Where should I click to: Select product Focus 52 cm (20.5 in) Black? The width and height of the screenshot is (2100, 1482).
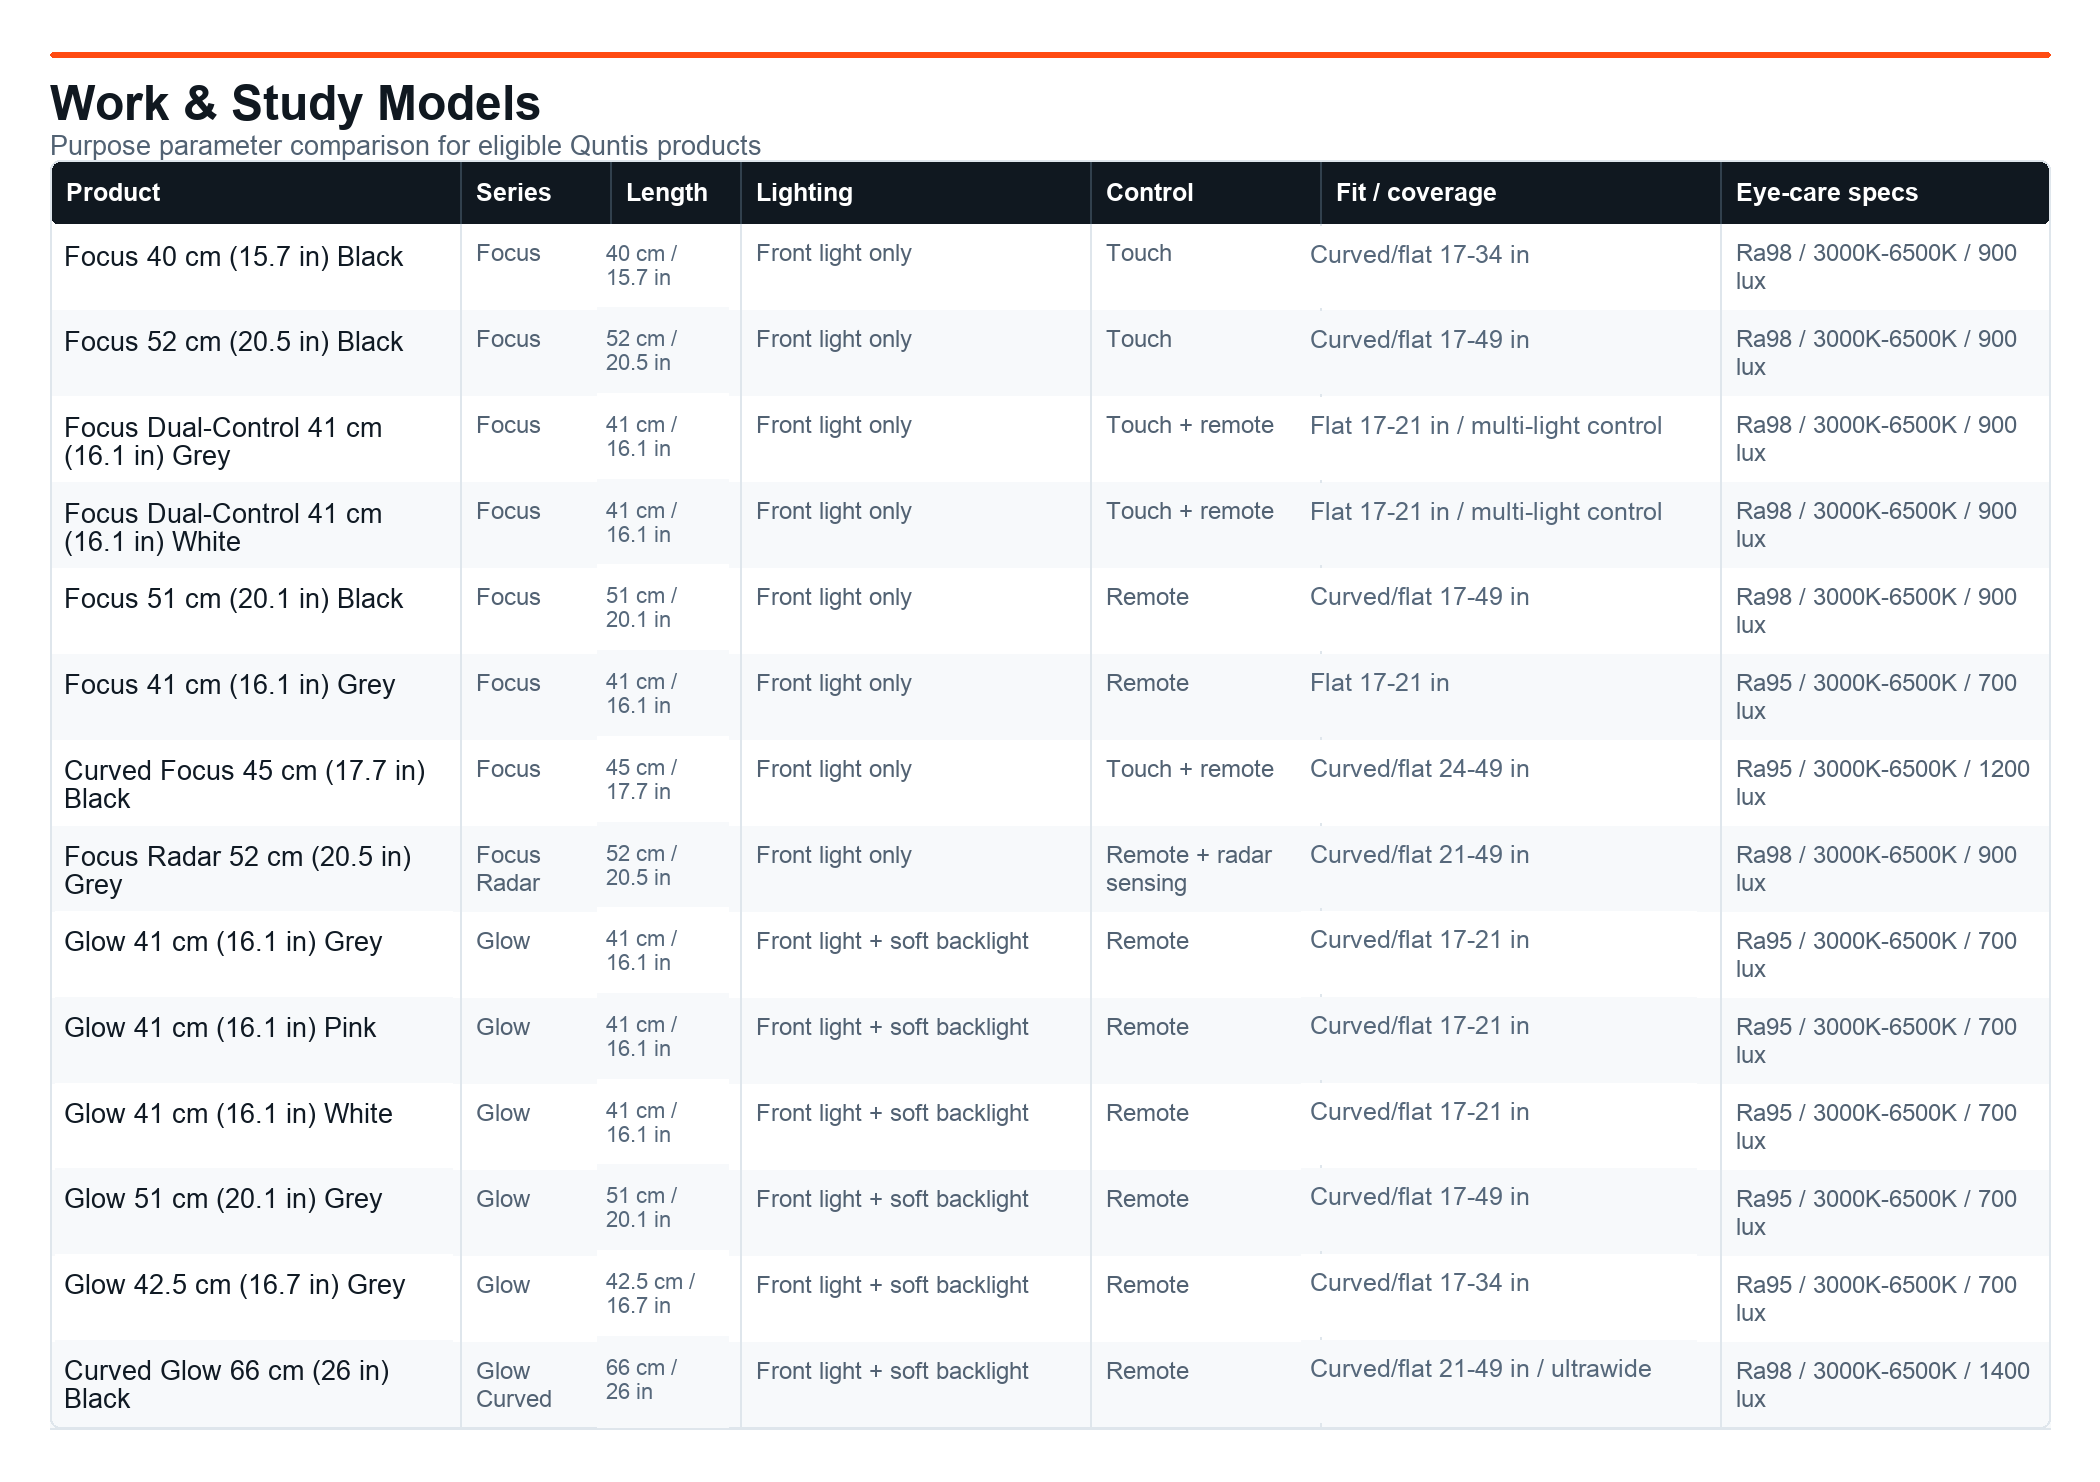[x=233, y=342]
